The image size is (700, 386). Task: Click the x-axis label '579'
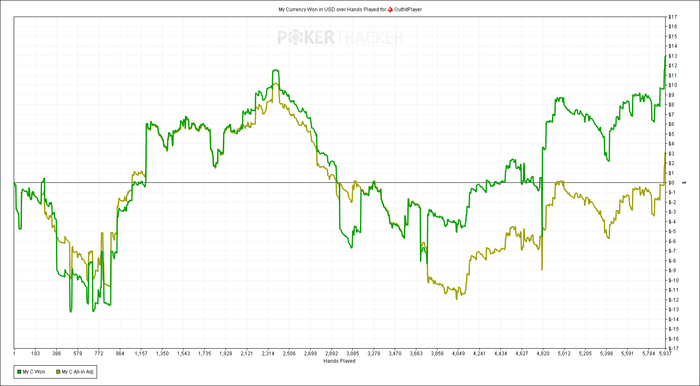coord(78,353)
